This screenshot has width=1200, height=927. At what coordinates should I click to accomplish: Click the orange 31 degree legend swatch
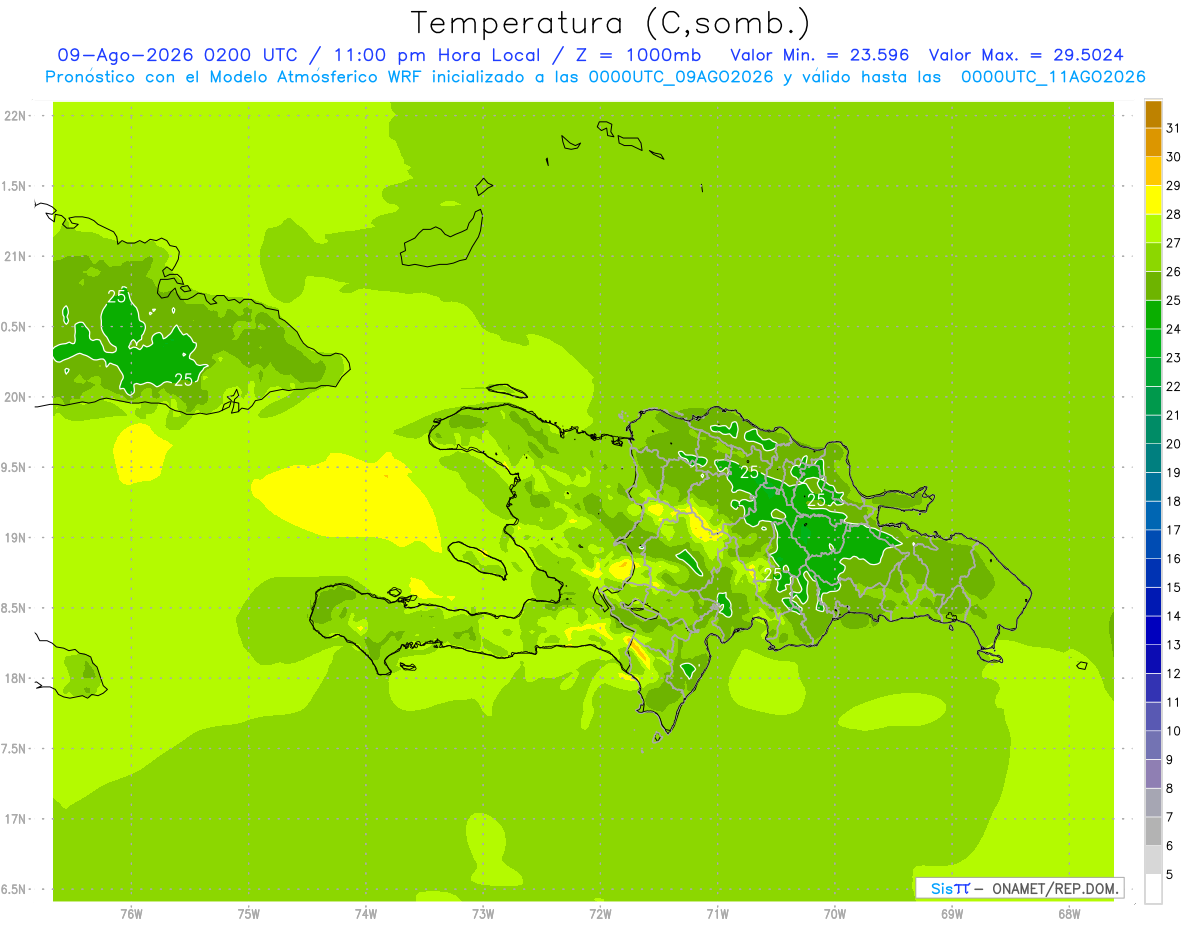click(x=1153, y=114)
